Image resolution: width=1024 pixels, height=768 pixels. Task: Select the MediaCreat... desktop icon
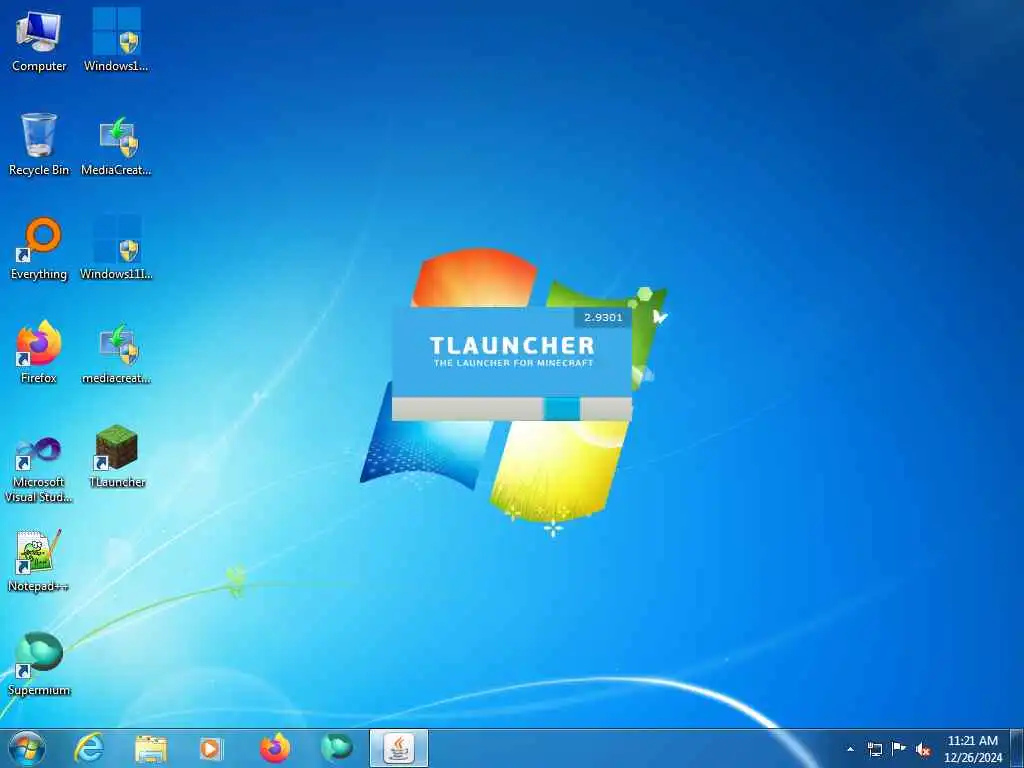pos(116,144)
